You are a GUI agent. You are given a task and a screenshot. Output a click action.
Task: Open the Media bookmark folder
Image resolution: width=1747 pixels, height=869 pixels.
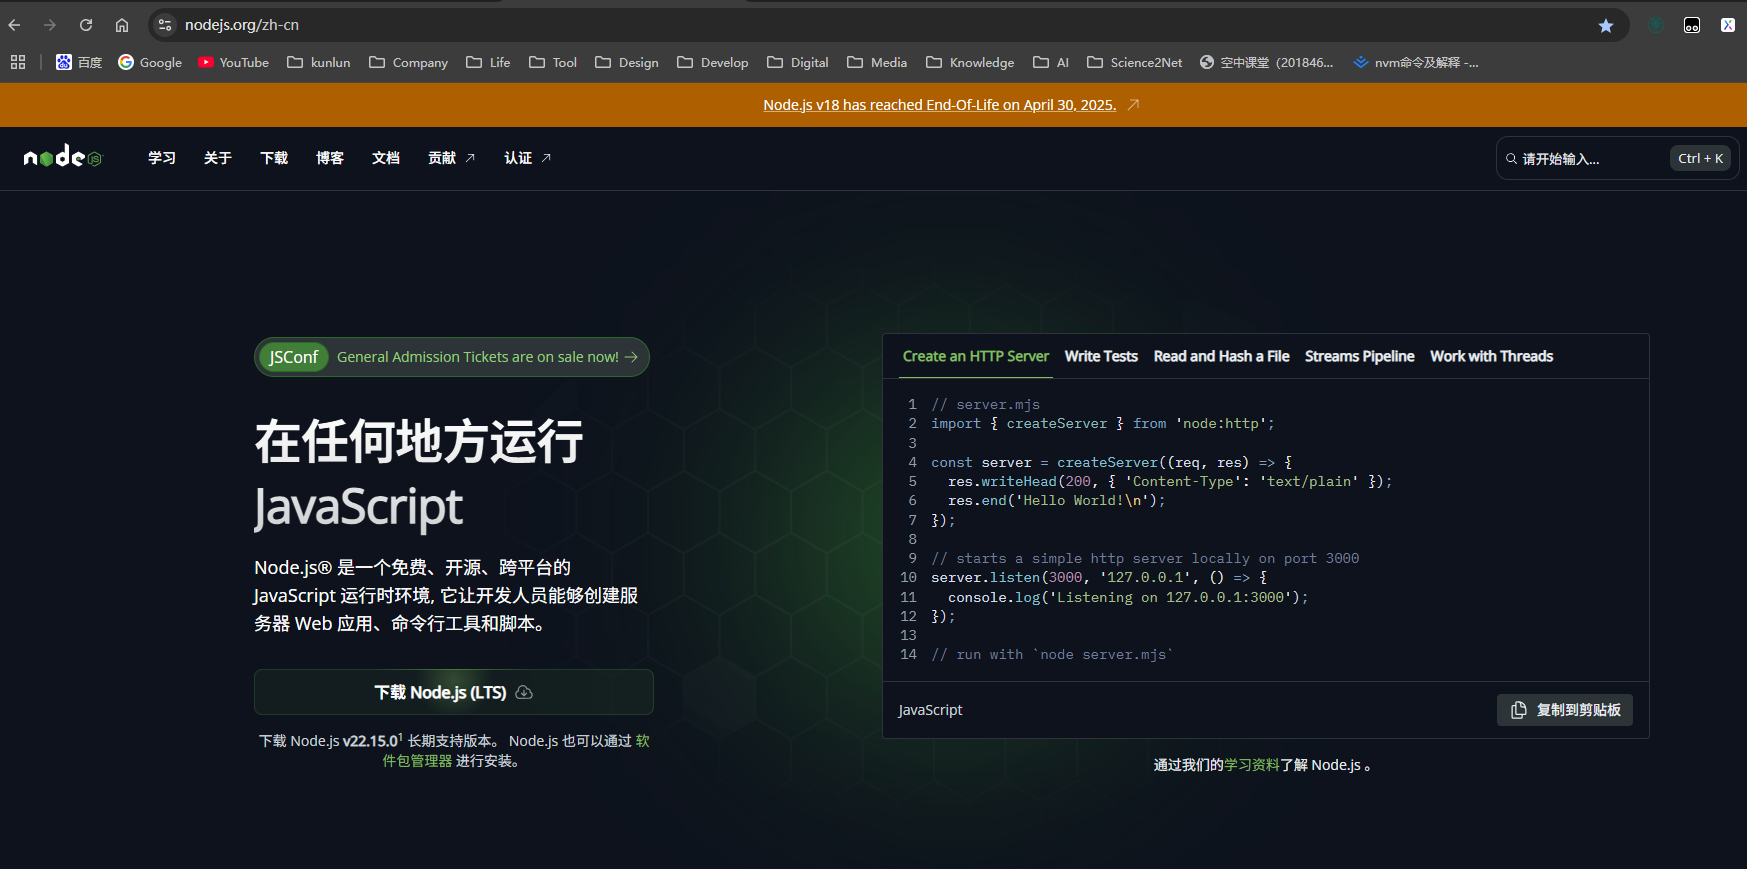click(877, 62)
